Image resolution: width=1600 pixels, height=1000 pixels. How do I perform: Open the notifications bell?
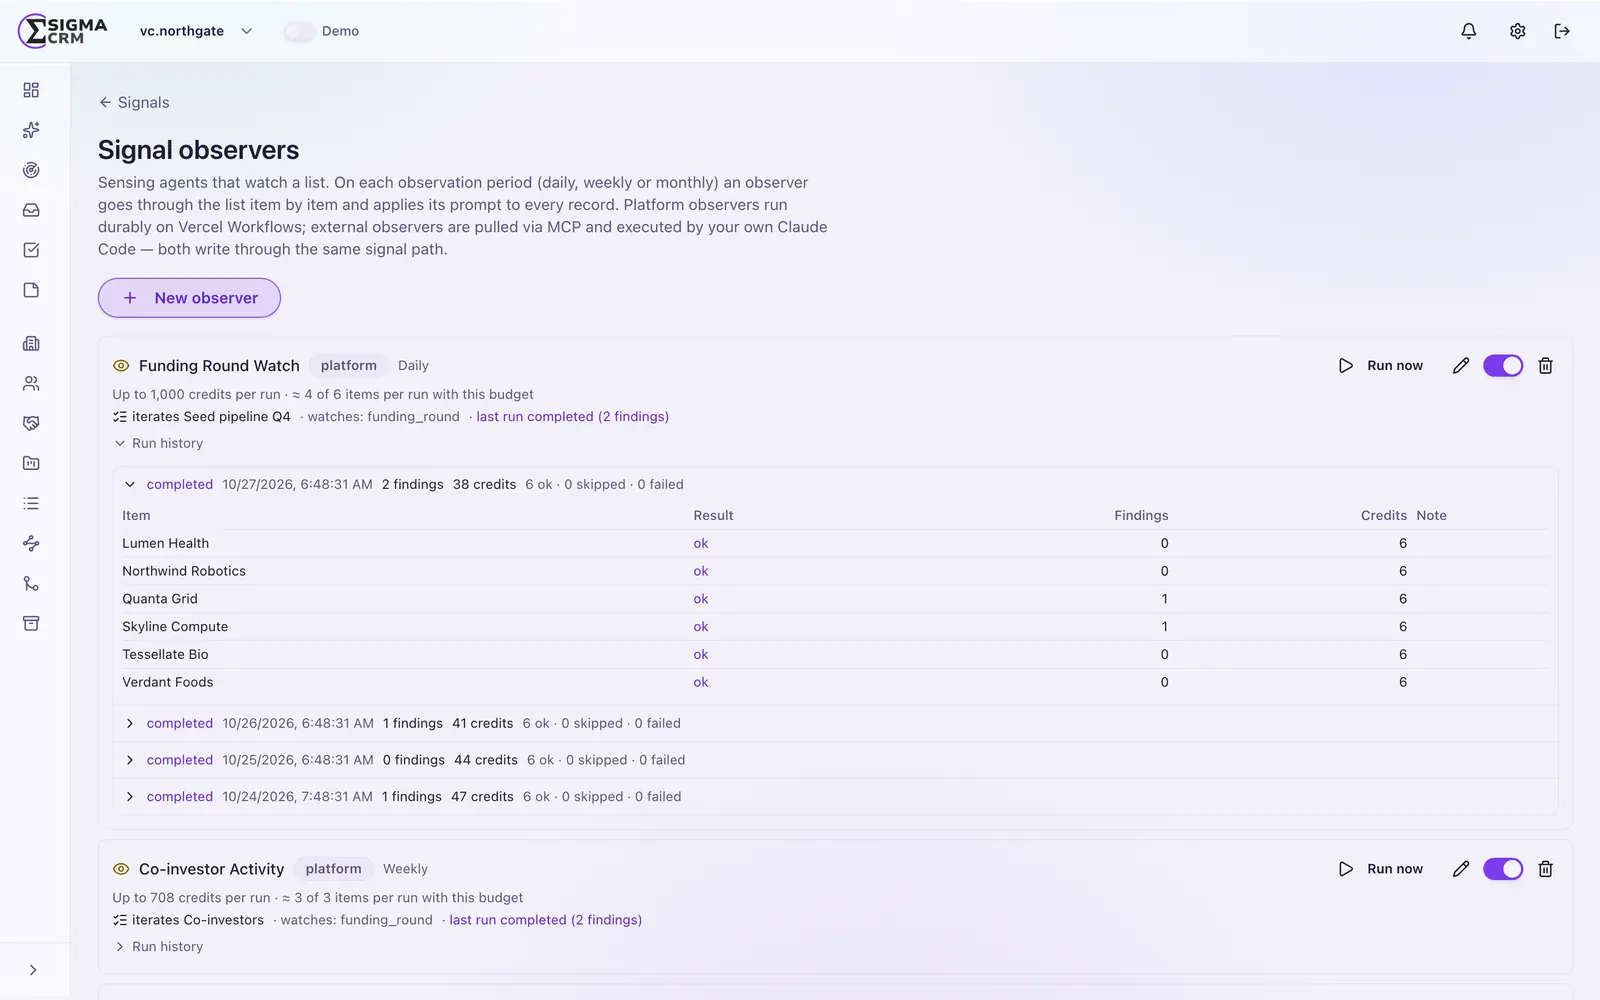click(x=1468, y=31)
